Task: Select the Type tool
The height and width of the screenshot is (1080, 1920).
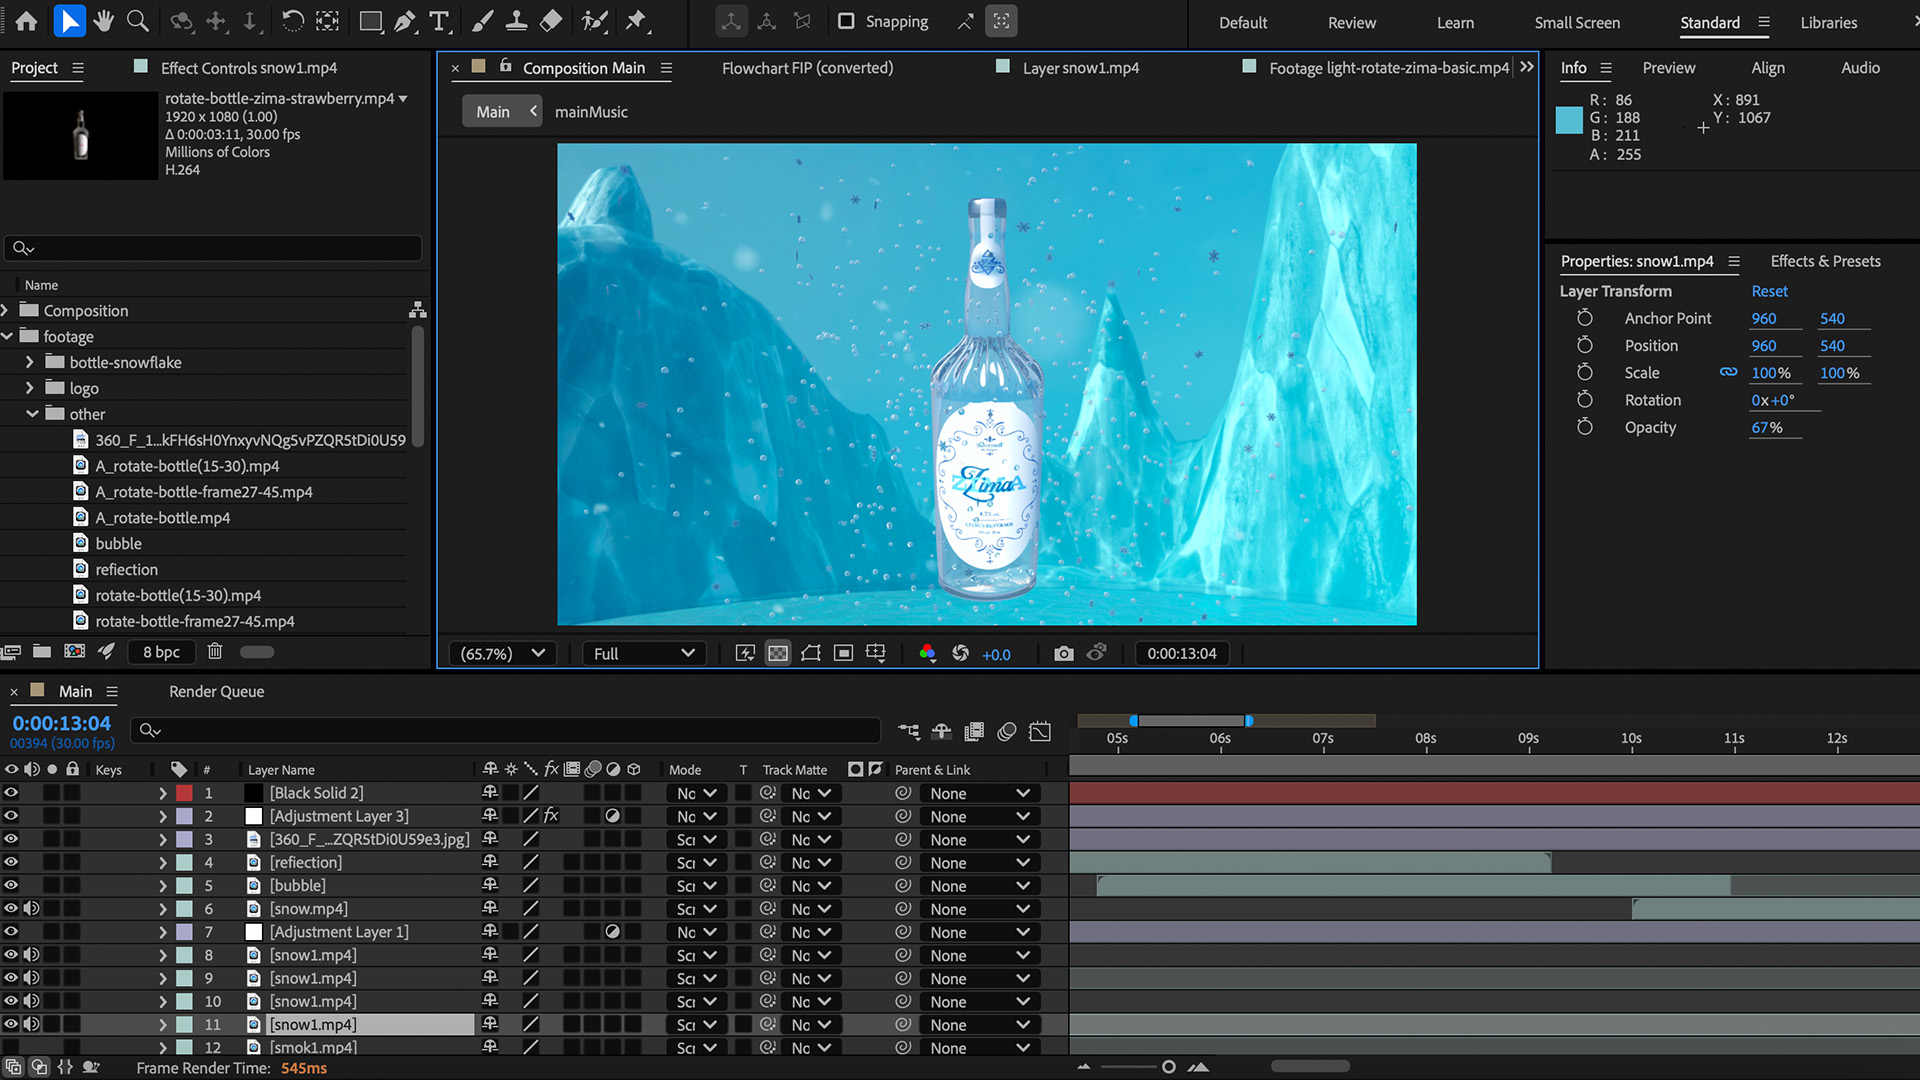Action: pyautogui.click(x=439, y=21)
